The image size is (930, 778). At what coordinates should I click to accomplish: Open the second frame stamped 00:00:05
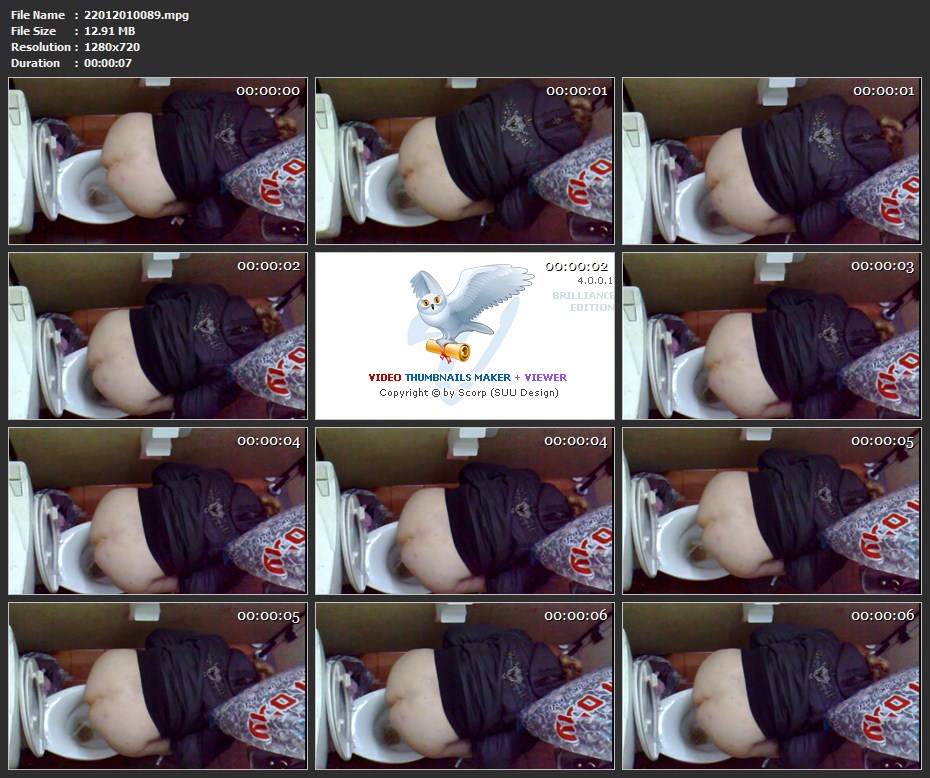point(158,686)
